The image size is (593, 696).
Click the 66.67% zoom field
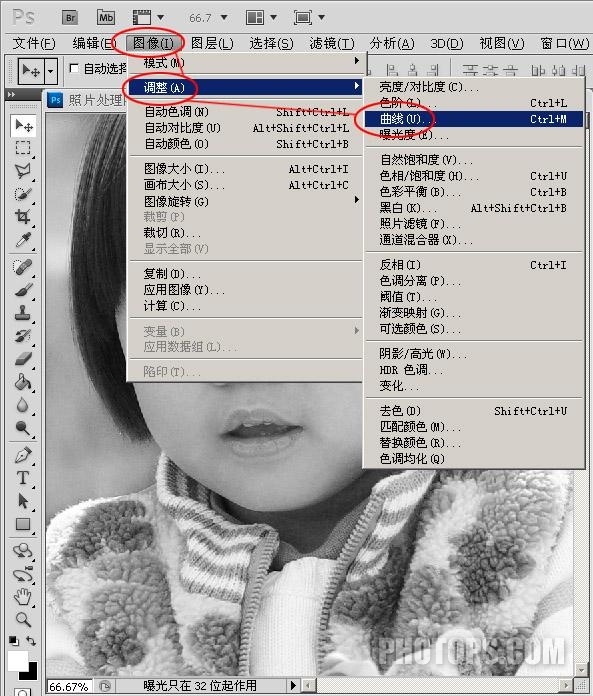click(69, 687)
